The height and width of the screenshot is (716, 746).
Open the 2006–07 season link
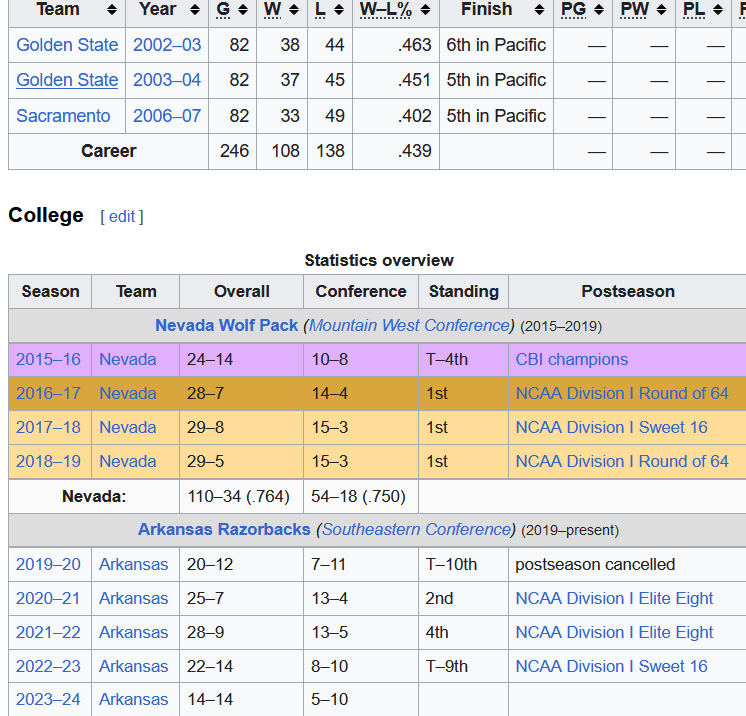tap(167, 116)
